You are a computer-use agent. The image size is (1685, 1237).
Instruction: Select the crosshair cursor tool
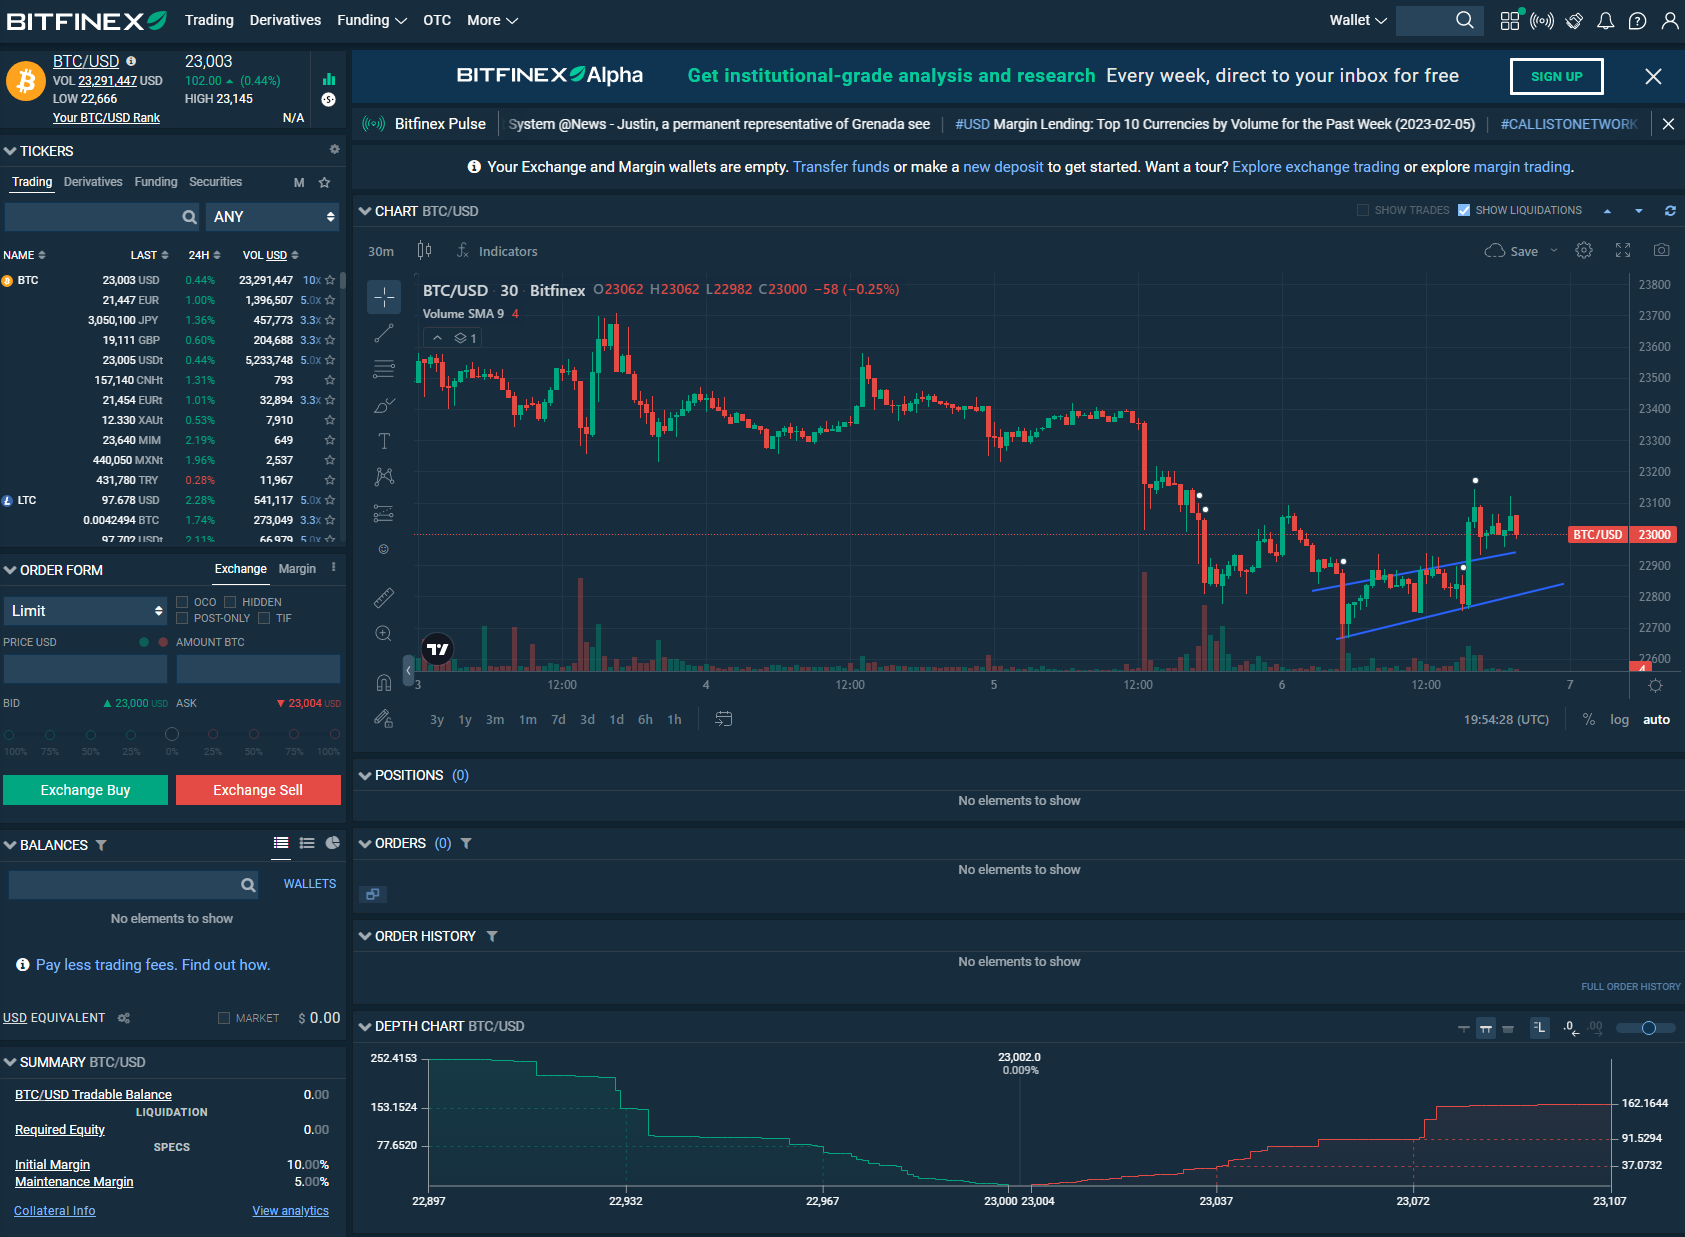pos(384,296)
